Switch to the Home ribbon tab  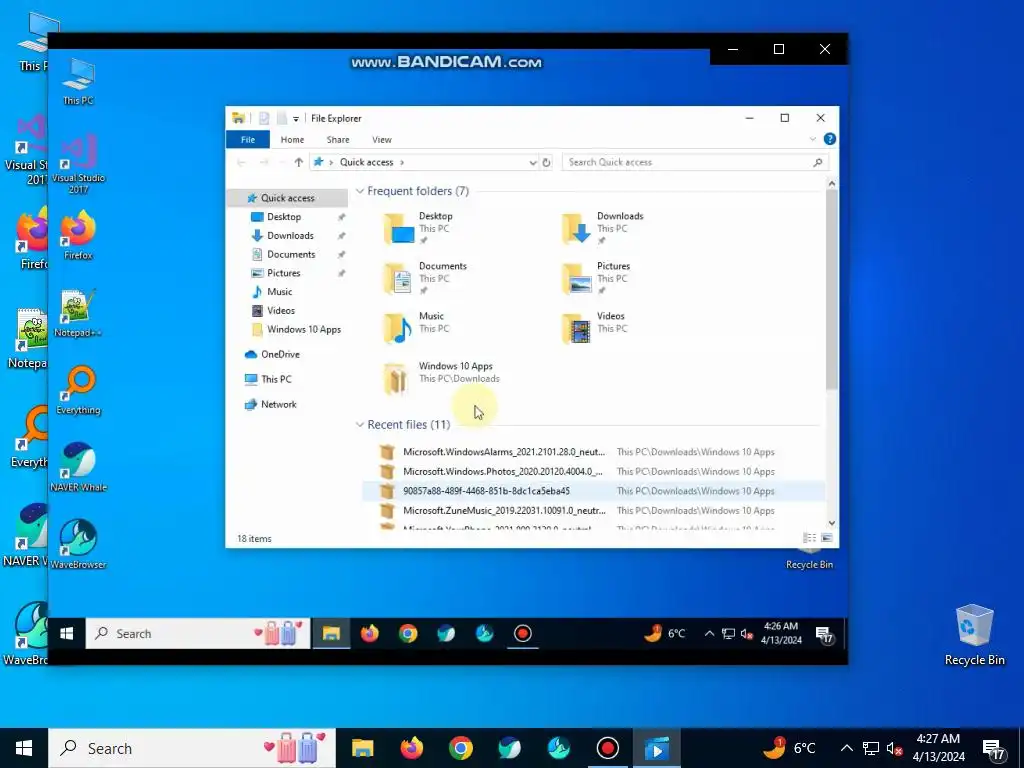point(292,140)
